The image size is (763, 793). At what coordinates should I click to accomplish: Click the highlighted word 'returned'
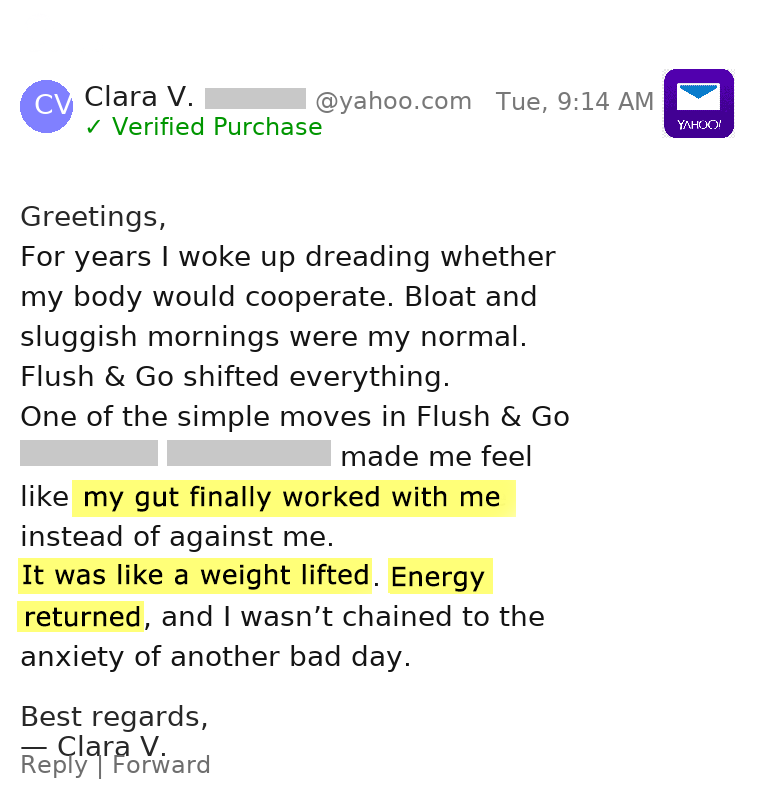[x=82, y=616]
